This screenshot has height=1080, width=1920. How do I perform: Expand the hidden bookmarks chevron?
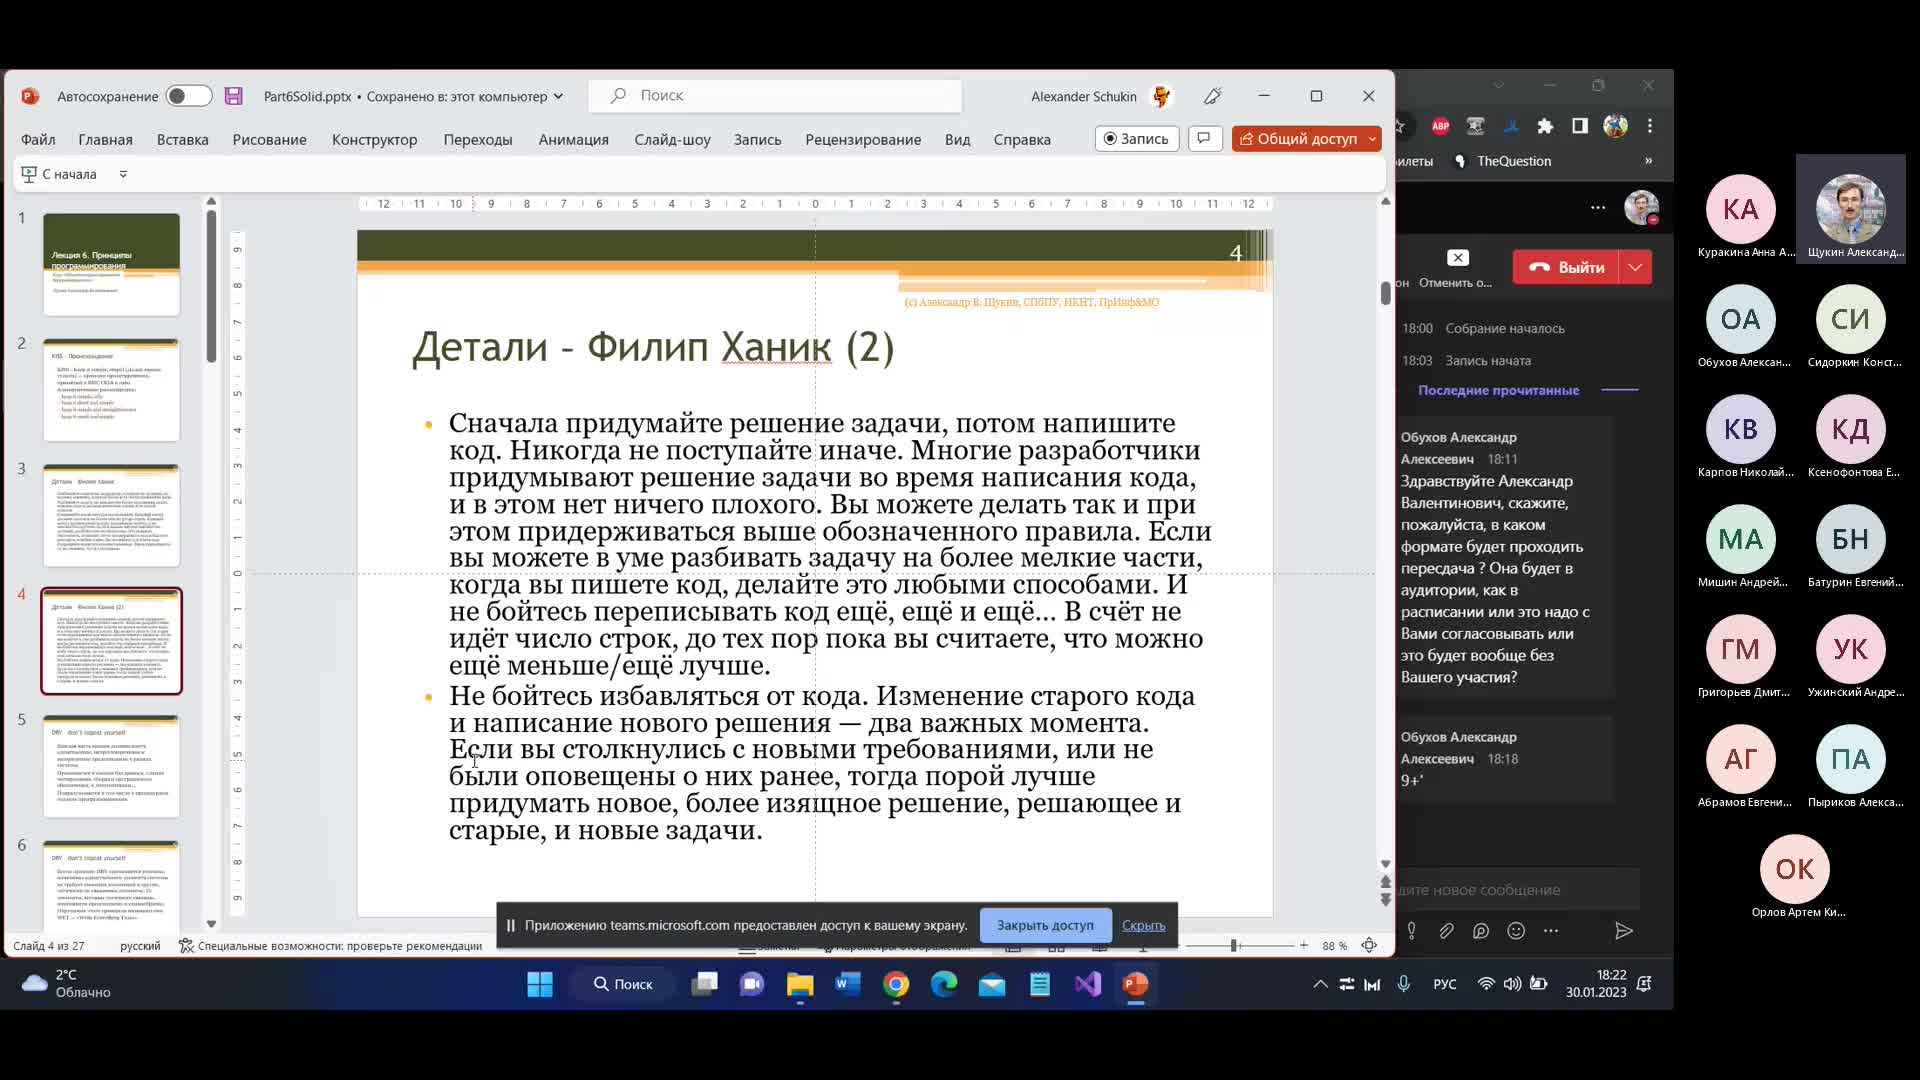(x=1649, y=161)
